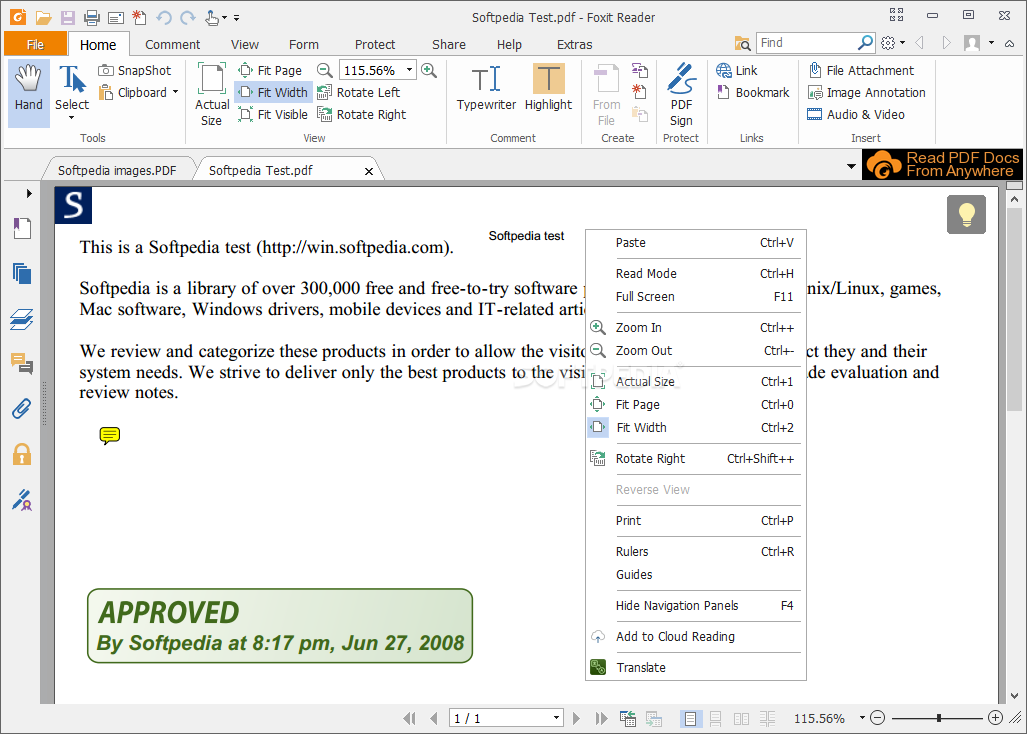Switch to the Softpedia images.PDF tab
The width and height of the screenshot is (1027, 734).
tap(117, 170)
